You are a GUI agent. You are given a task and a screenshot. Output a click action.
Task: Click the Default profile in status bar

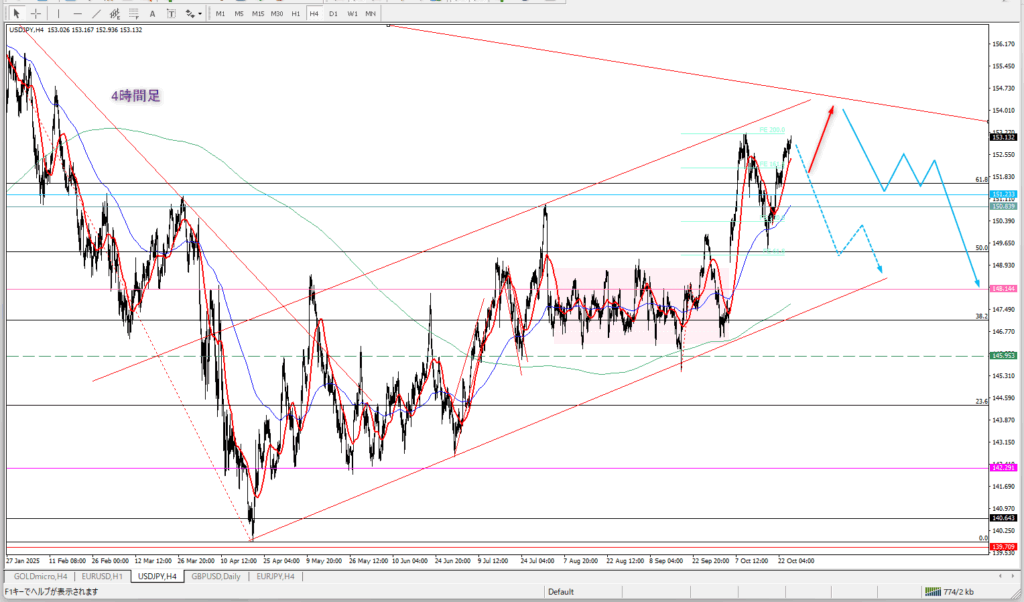(x=560, y=591)
